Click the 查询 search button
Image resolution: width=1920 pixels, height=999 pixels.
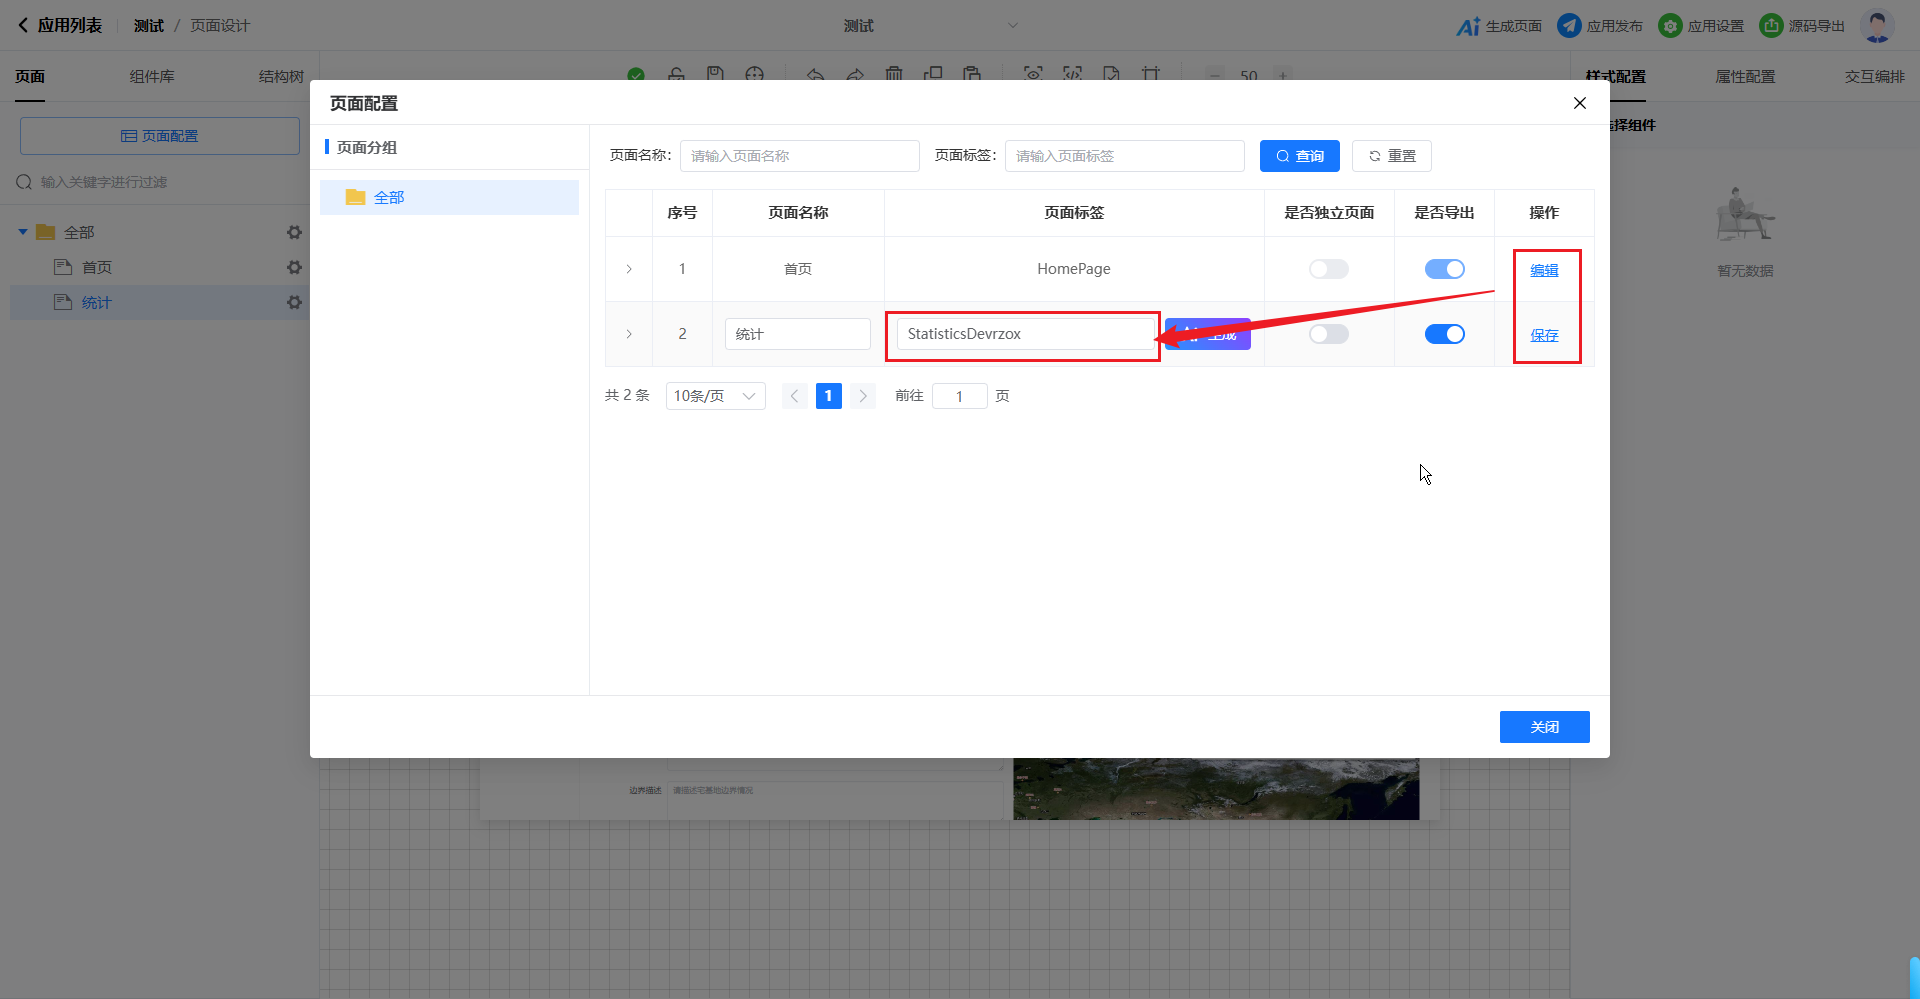(1299, 156)
